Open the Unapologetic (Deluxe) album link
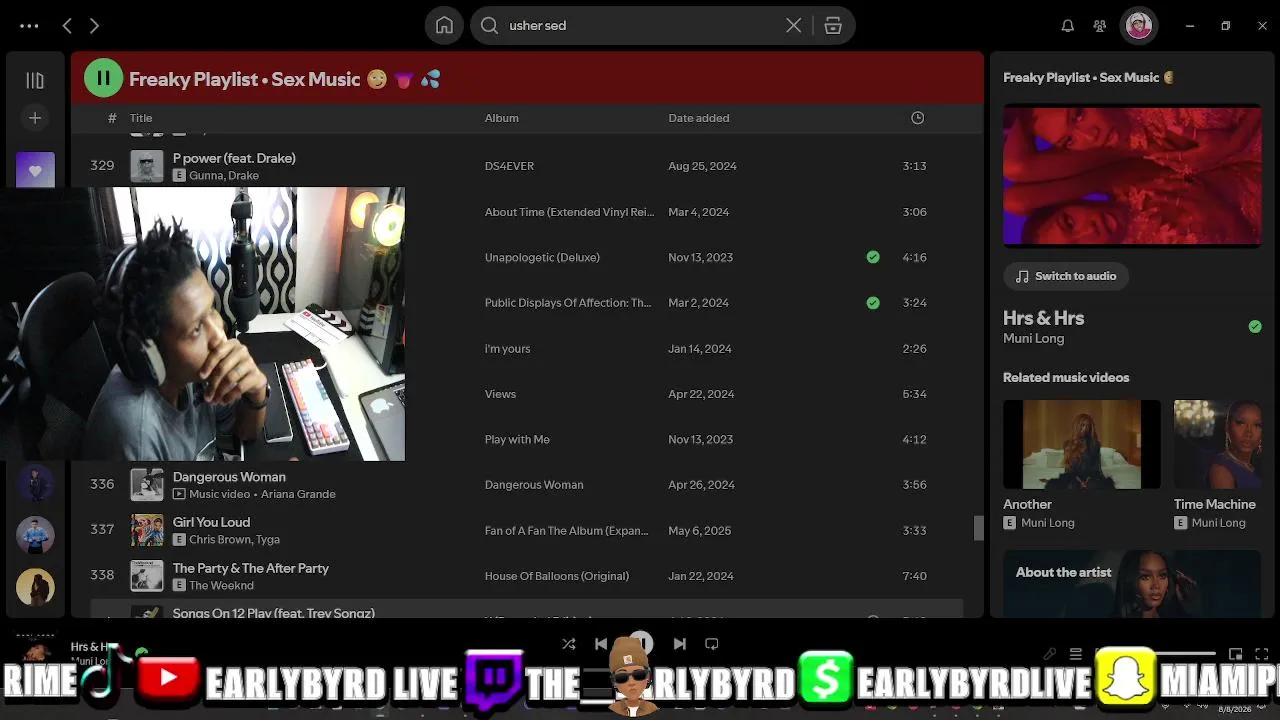The image size is (1280, 720). click(542, 257)
